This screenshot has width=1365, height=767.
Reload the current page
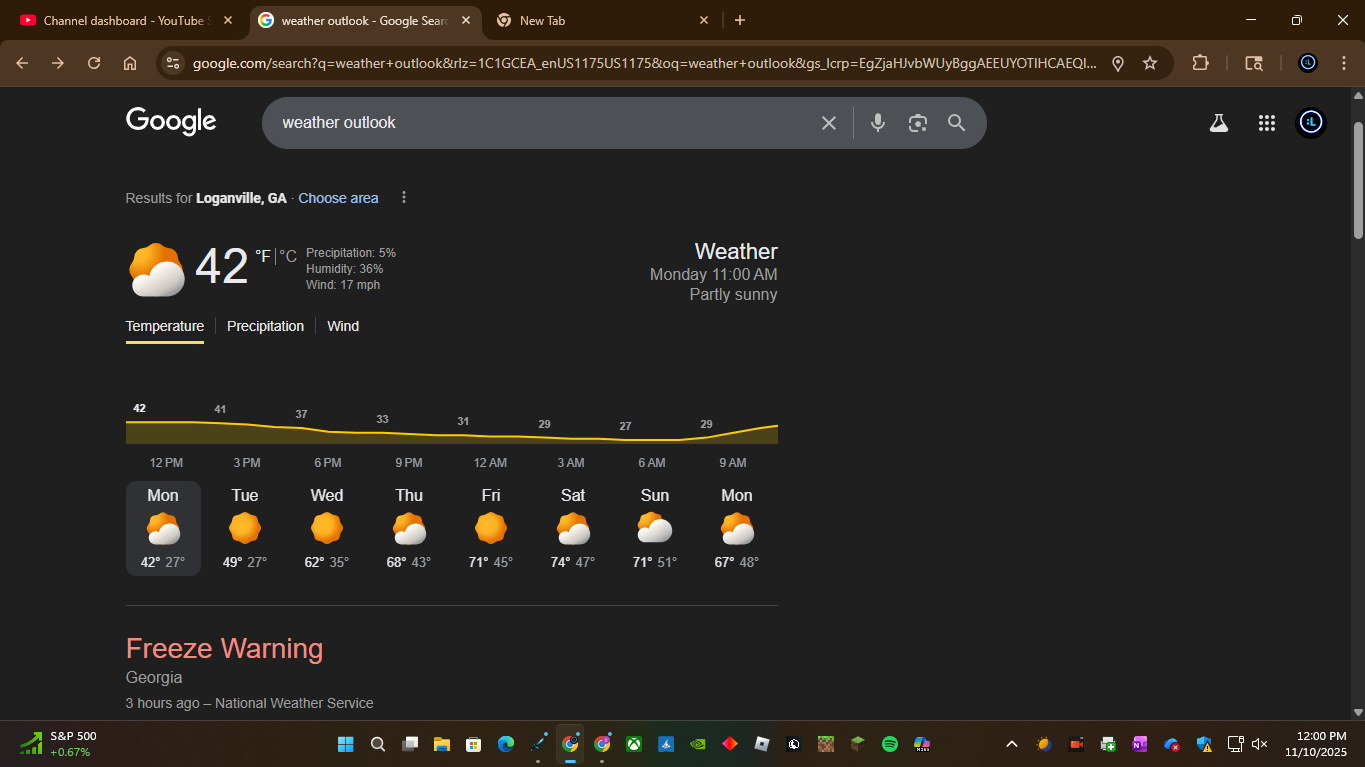pyautogui.click(x=94, y=63)
